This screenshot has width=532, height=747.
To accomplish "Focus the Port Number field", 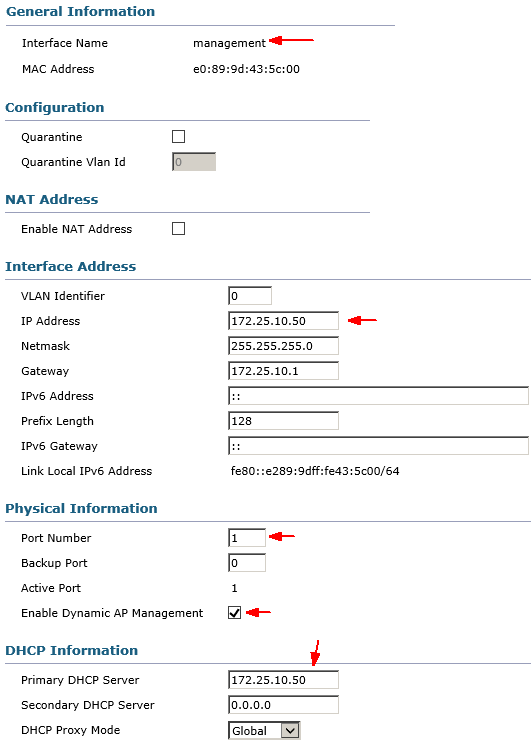I will [247, 538].
